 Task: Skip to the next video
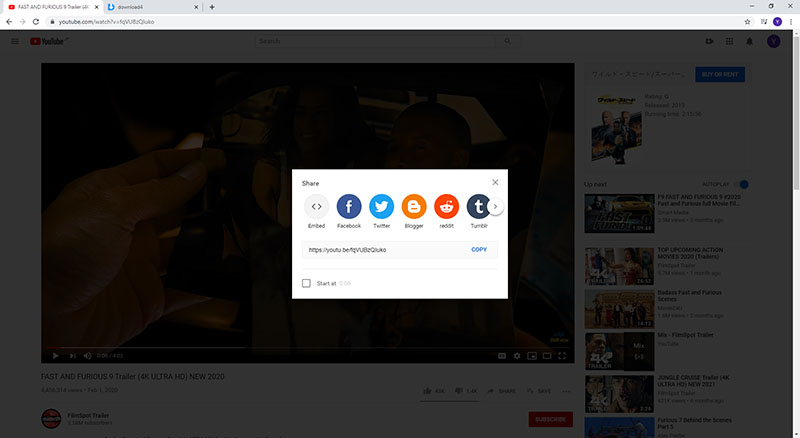tap(72, 356)
